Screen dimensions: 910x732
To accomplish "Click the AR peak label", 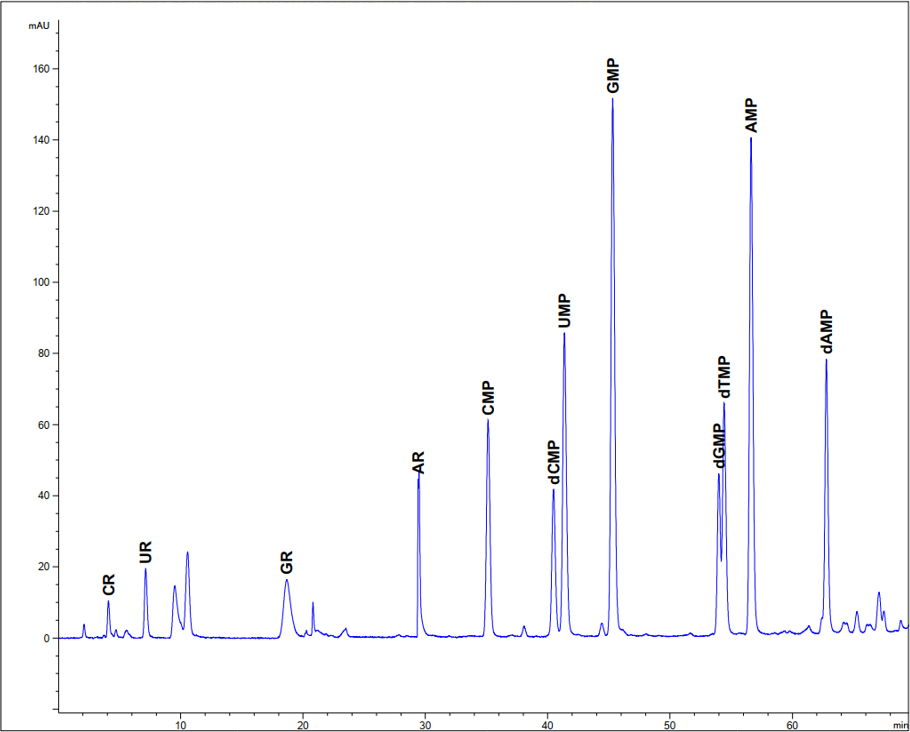I will (418, 462).
